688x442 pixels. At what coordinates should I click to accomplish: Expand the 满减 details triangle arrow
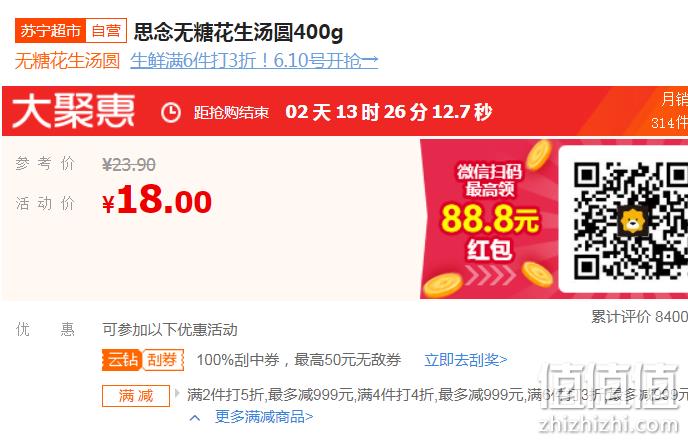[x=177, y=393]
